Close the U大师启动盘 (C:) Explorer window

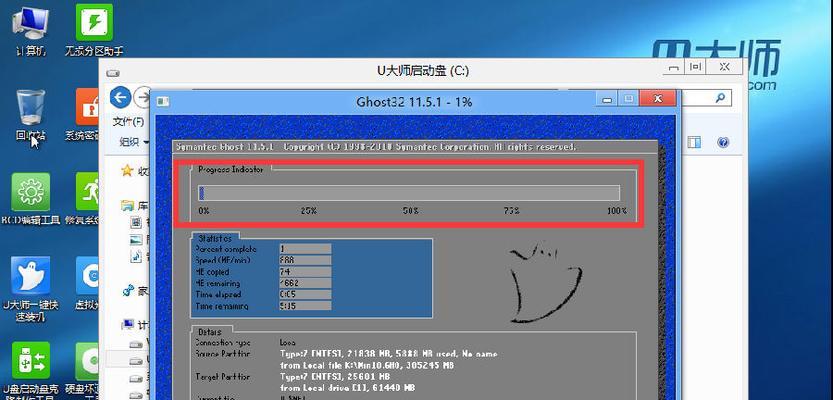coord(723,67)
